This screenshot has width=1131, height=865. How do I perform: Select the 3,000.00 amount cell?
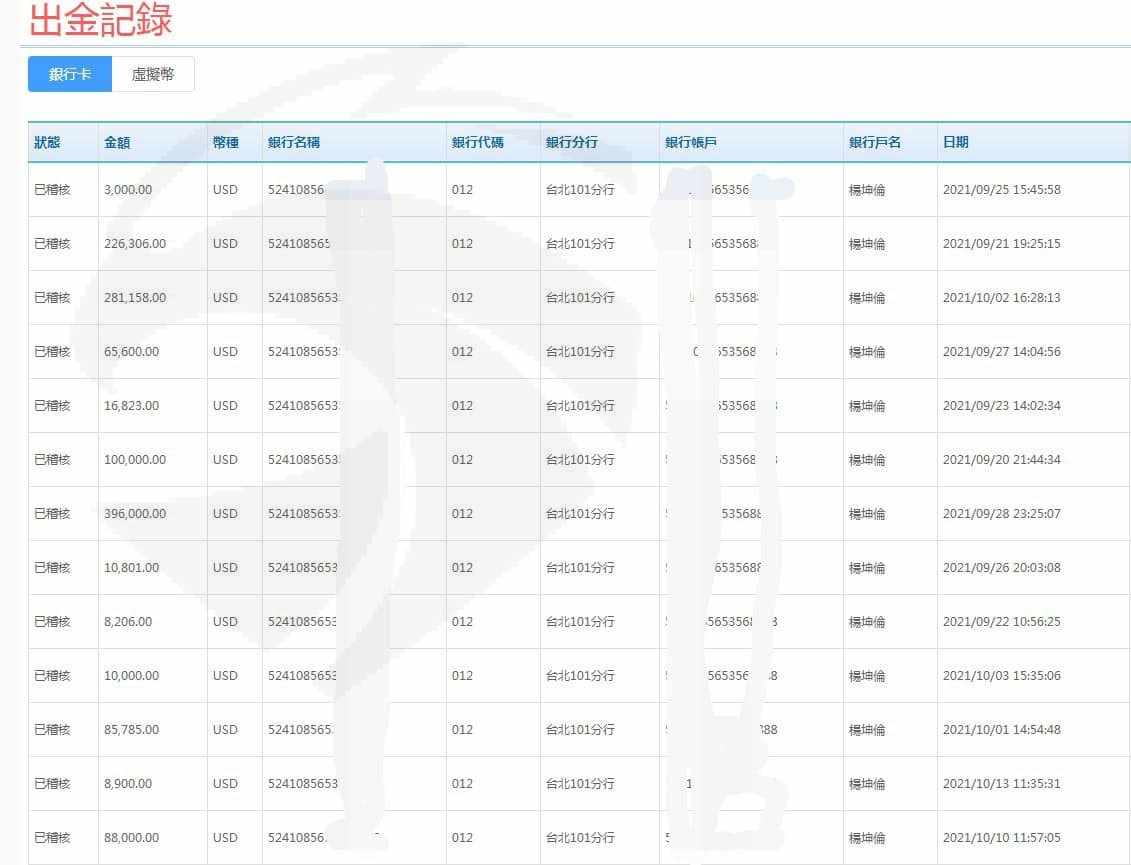tap(128, 190)
